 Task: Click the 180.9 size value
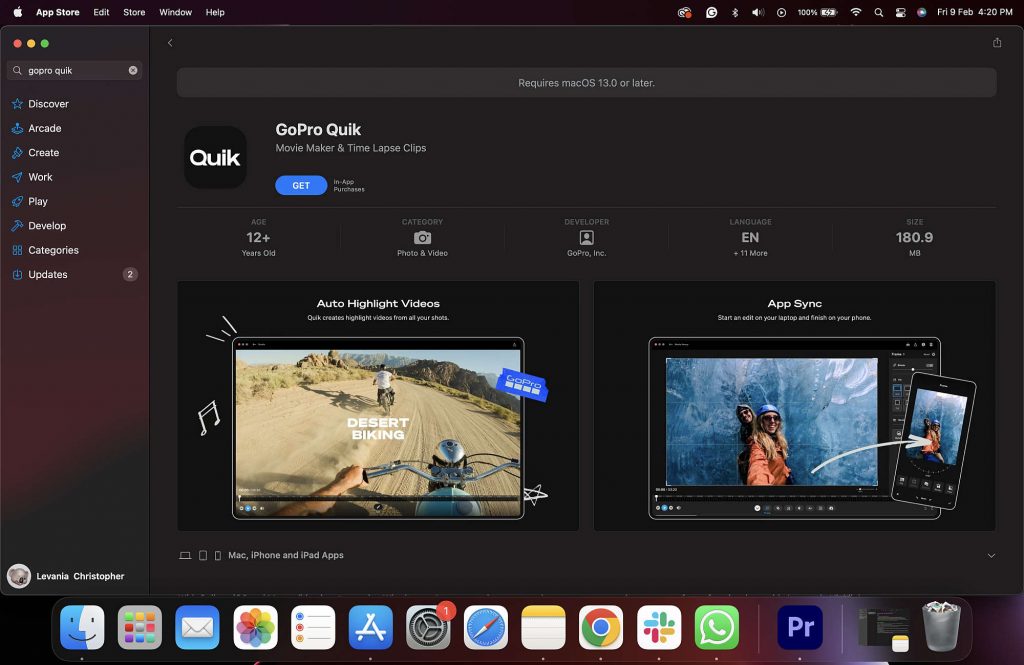[x=914, y=238]
